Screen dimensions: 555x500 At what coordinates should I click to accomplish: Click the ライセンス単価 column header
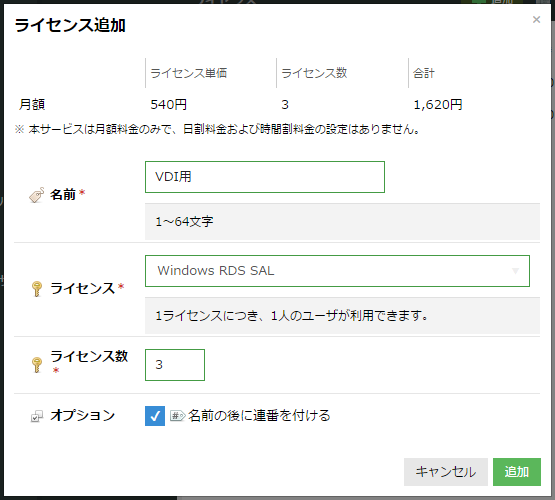coord(189,73)
